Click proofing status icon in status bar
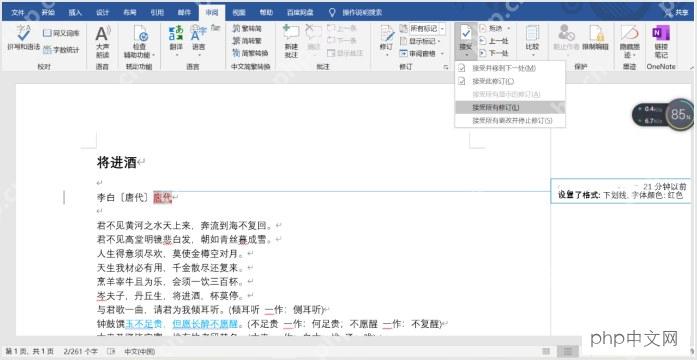 pyautogui.click(x=111, y=352)
